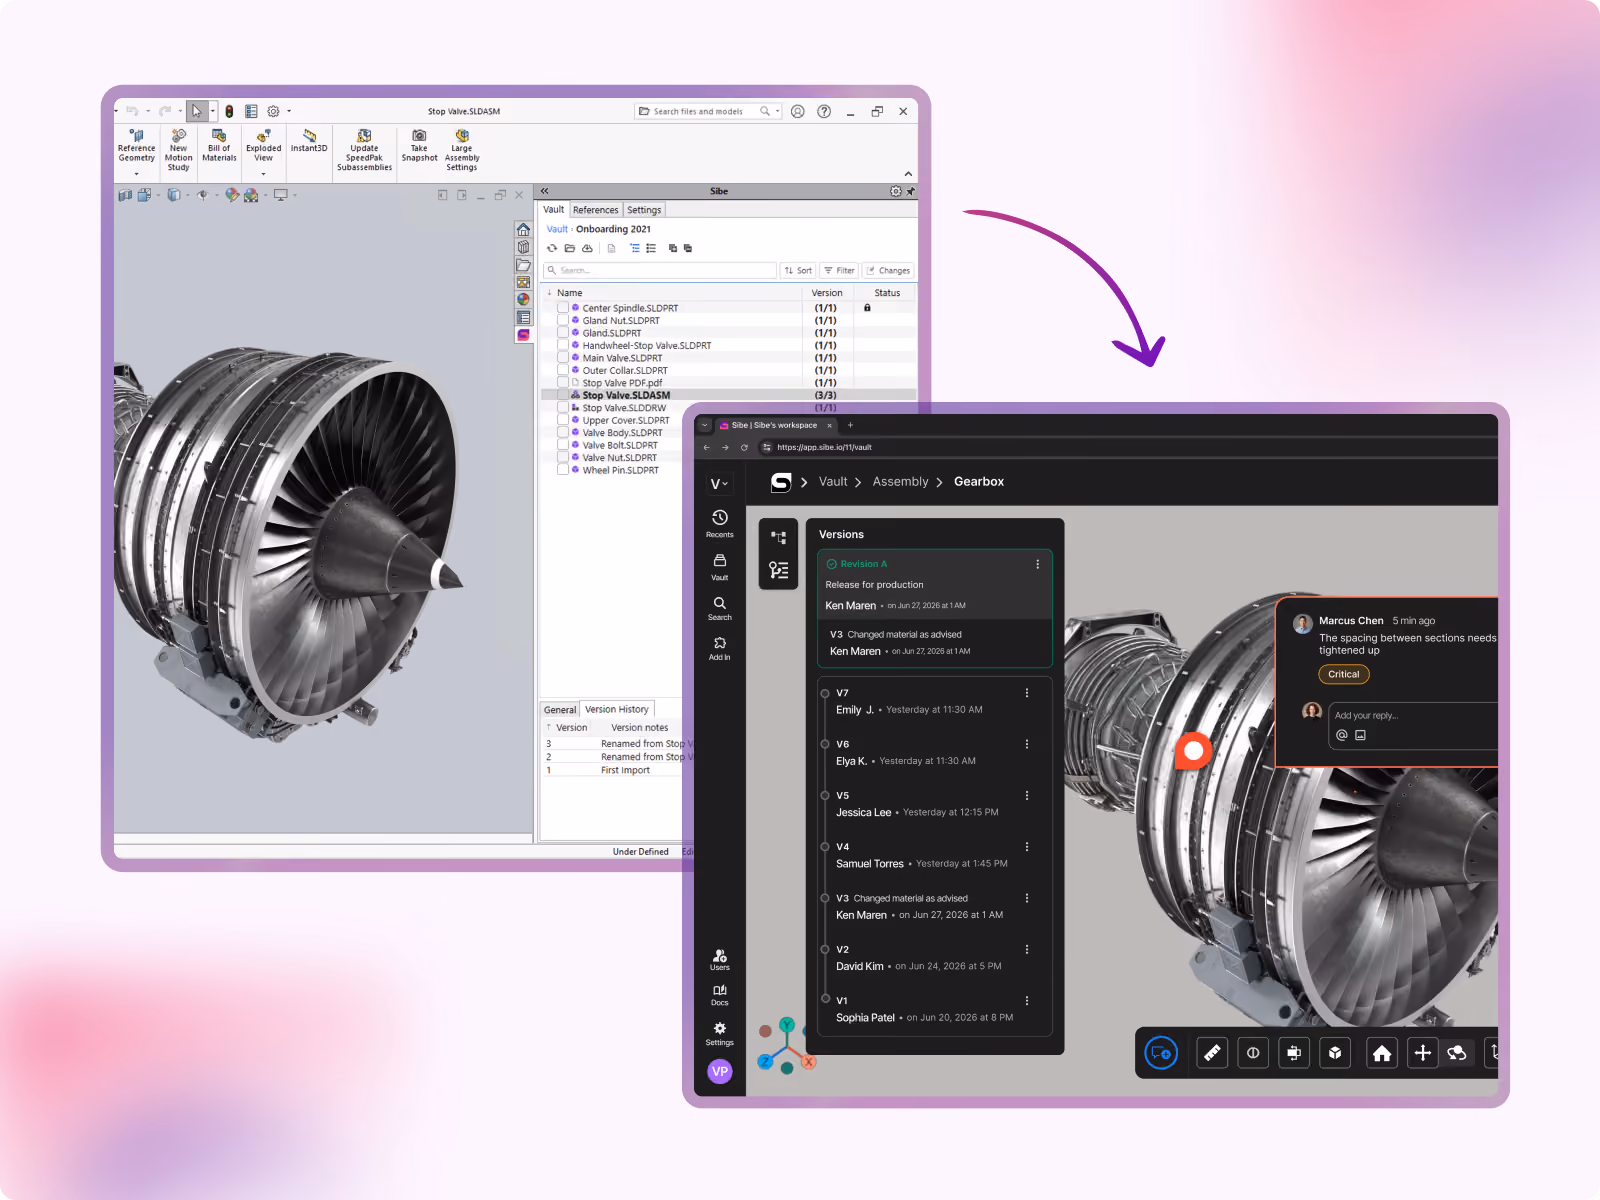Open Bill of Materials tool
Image resolution: width=1600 pixels, height=1200 pixels.
pos(219,146)
